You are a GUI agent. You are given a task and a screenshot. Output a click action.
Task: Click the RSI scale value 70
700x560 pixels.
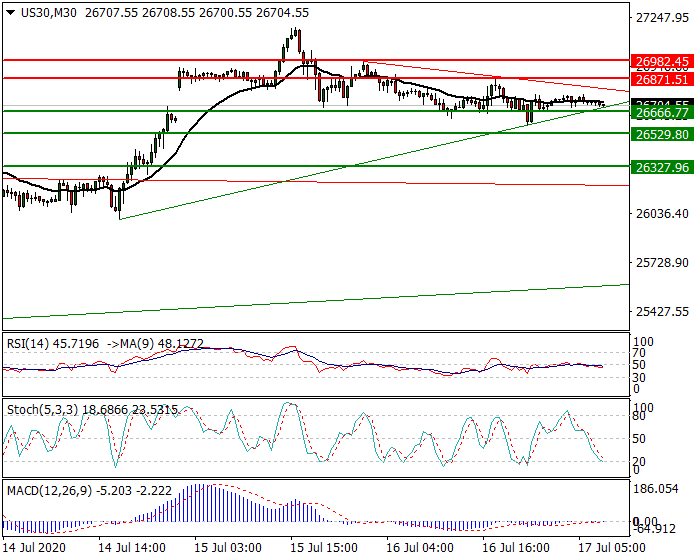point(640,353)
